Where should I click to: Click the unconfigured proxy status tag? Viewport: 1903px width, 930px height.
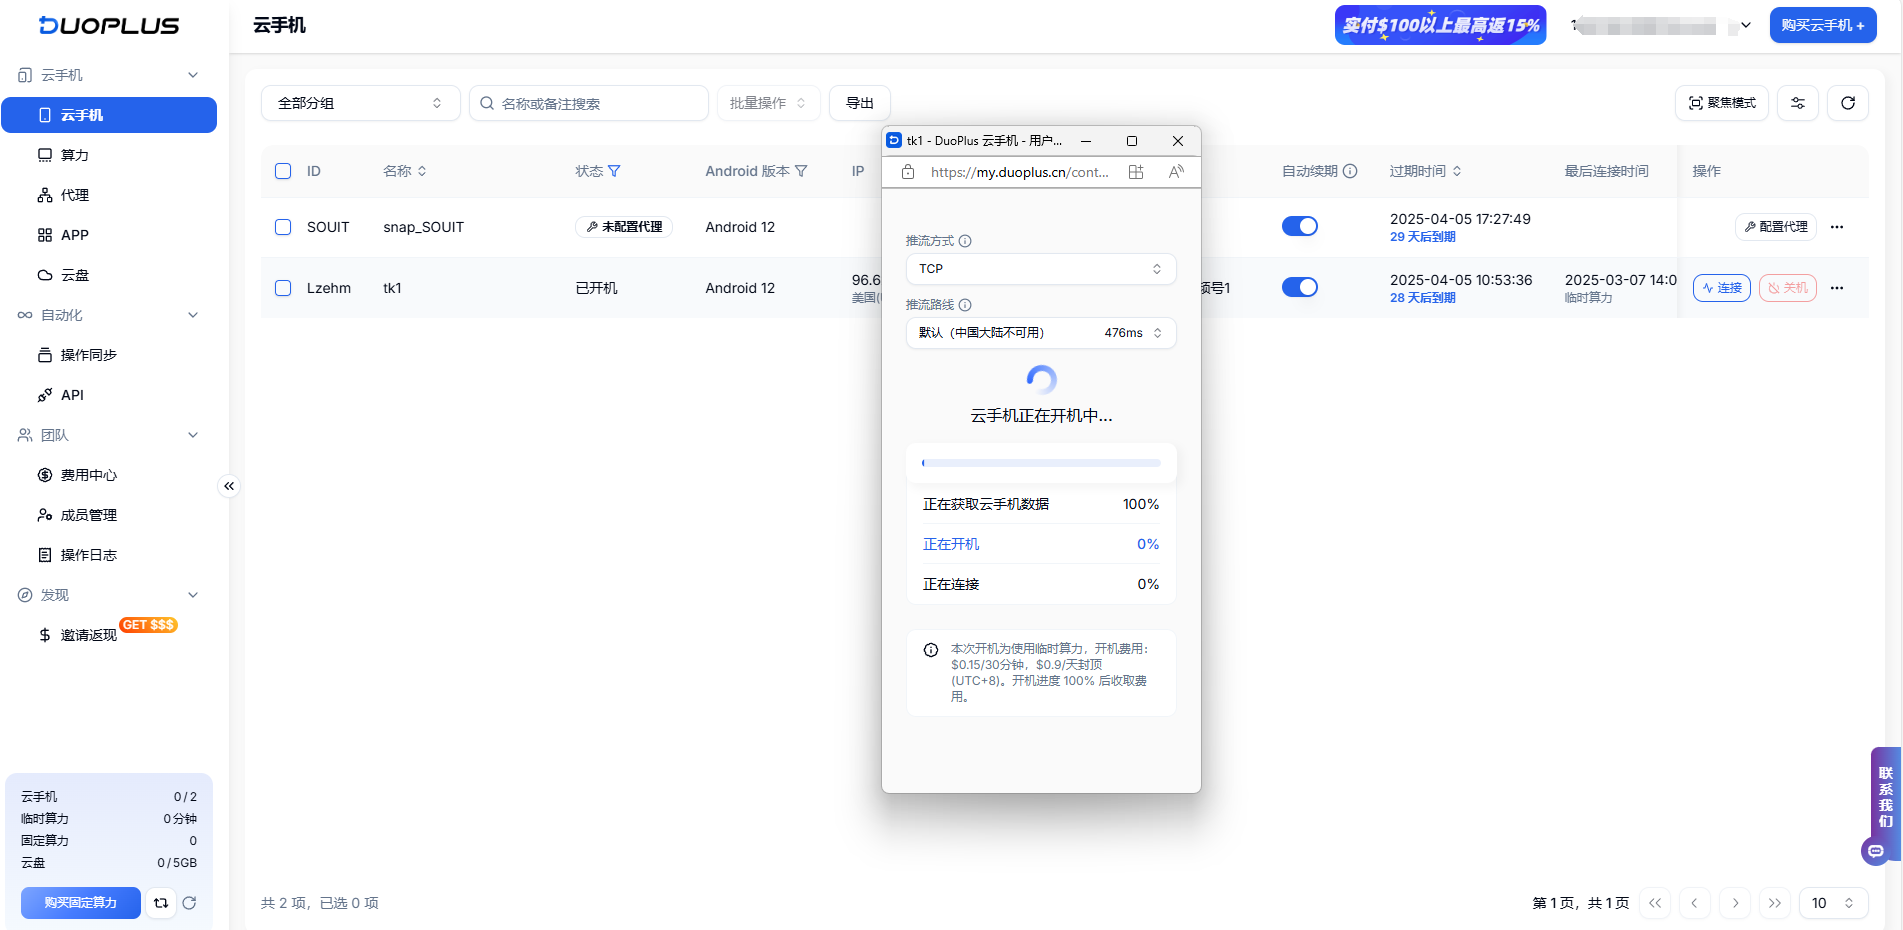624,227
